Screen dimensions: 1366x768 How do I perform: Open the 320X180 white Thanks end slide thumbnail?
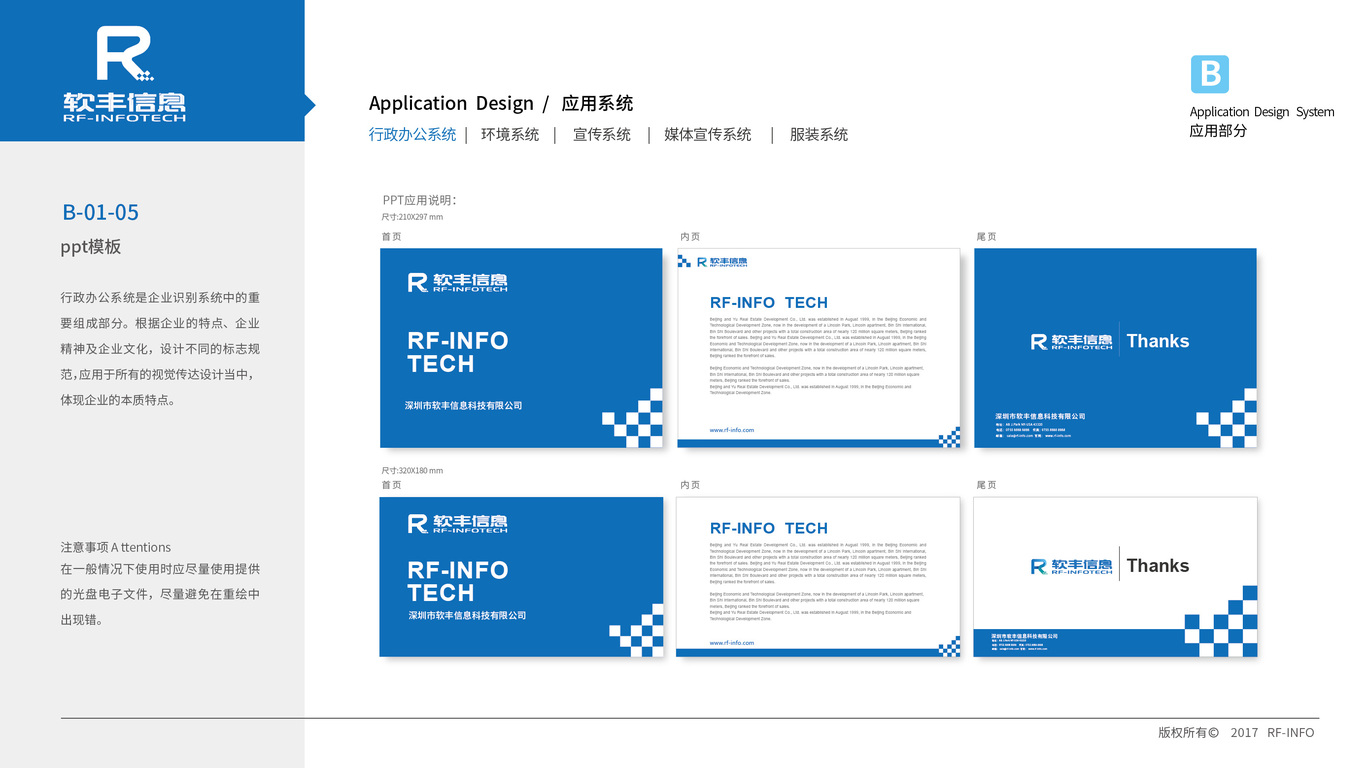1115,577
